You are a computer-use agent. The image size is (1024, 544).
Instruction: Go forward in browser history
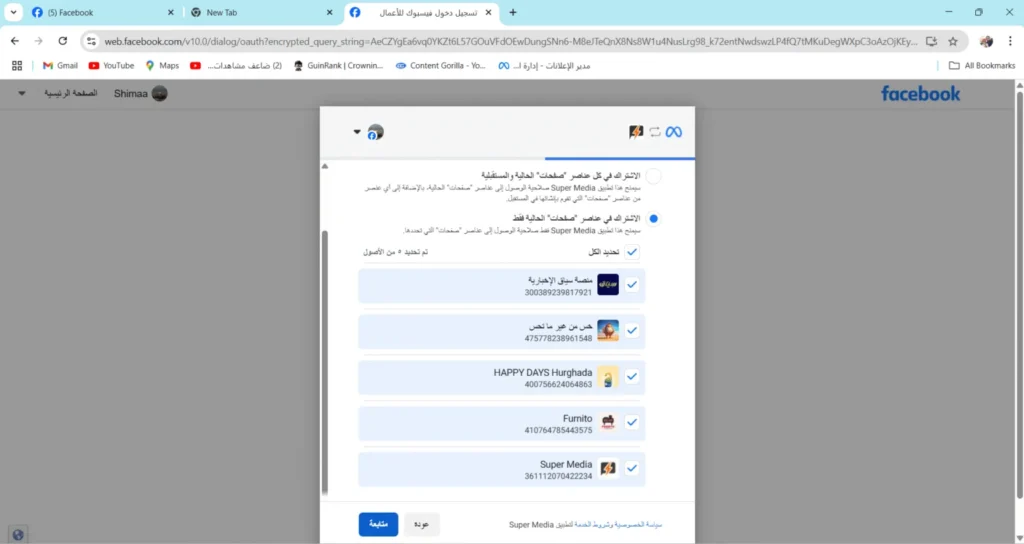pyautogui.click(x=39, y=41)
